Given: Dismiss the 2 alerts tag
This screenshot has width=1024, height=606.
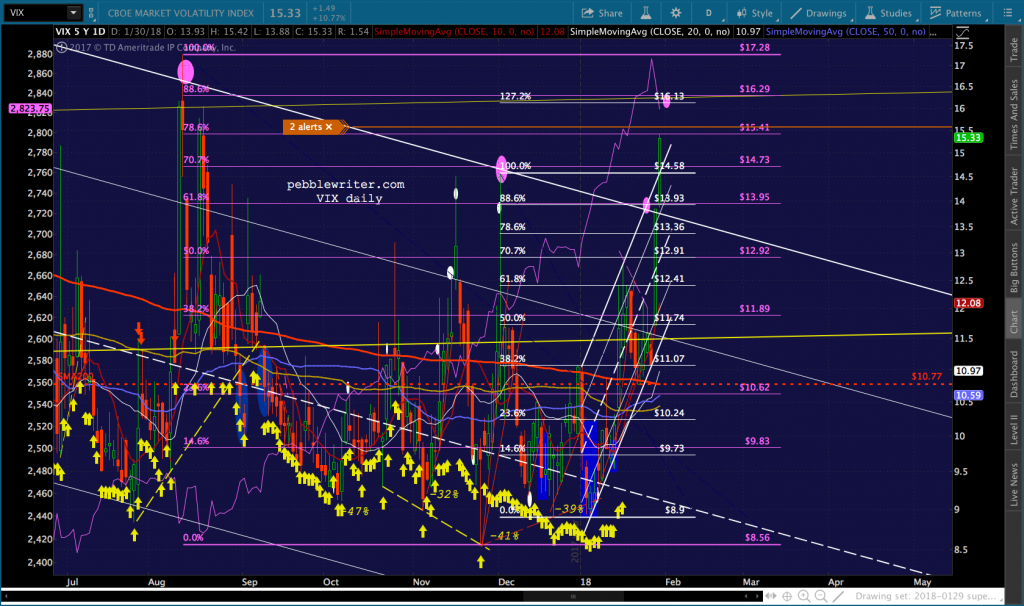Looking at the screenshot, I should click(328, 127).
